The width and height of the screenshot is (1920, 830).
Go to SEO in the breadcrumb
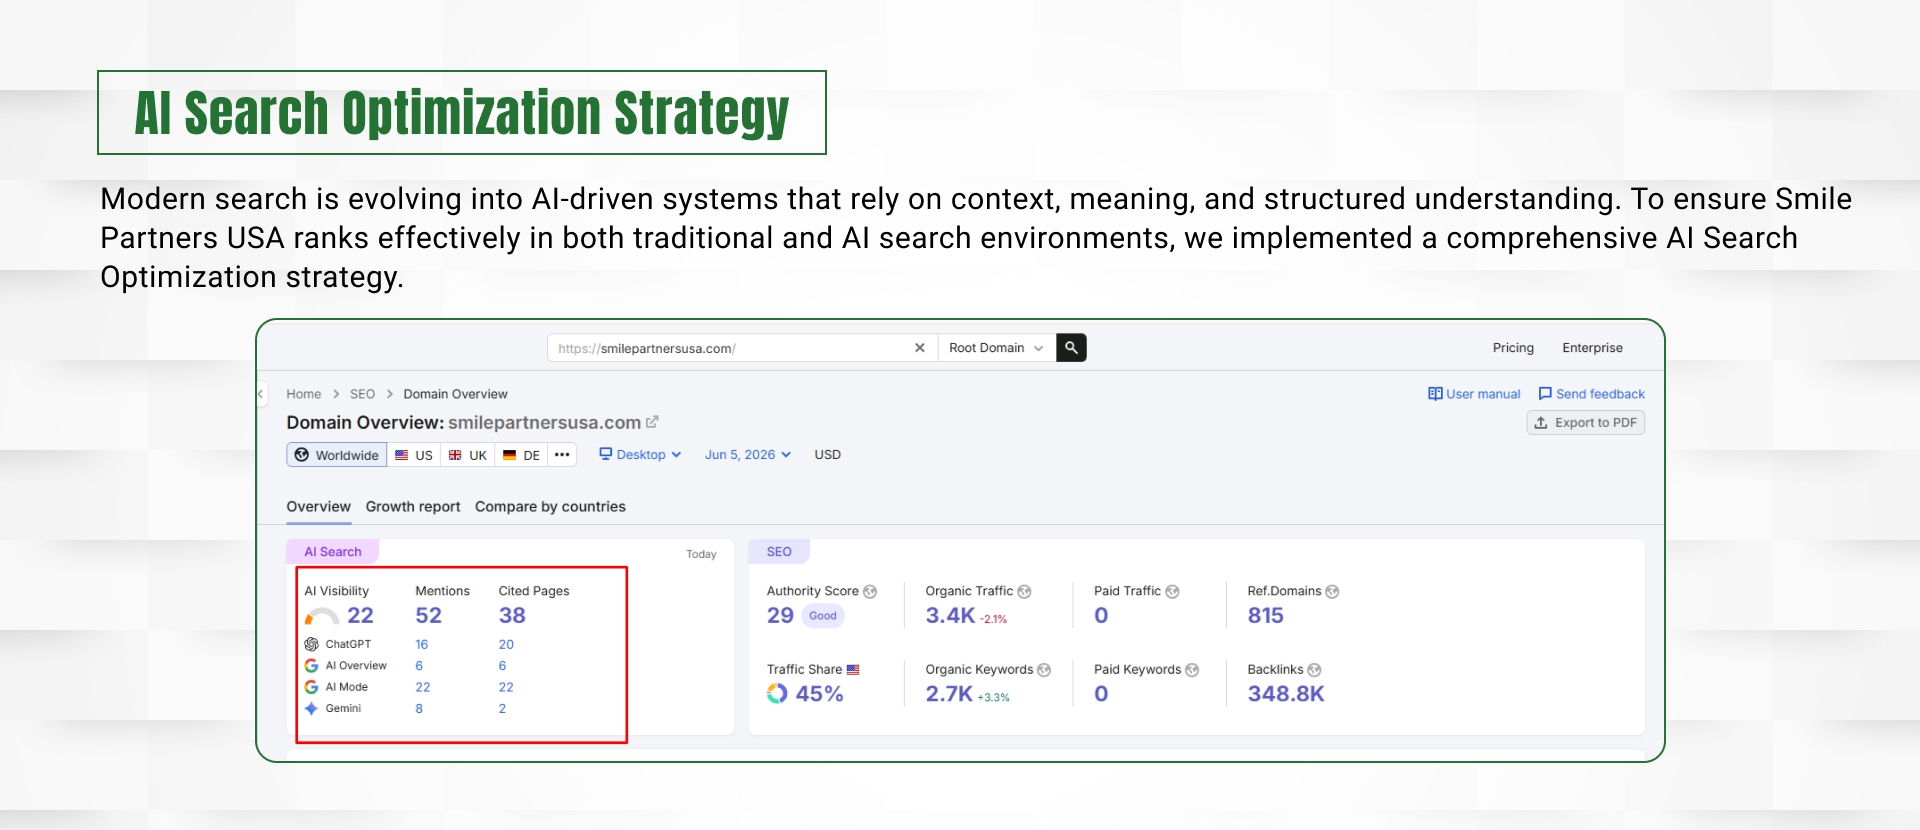(x=362, y=394)
